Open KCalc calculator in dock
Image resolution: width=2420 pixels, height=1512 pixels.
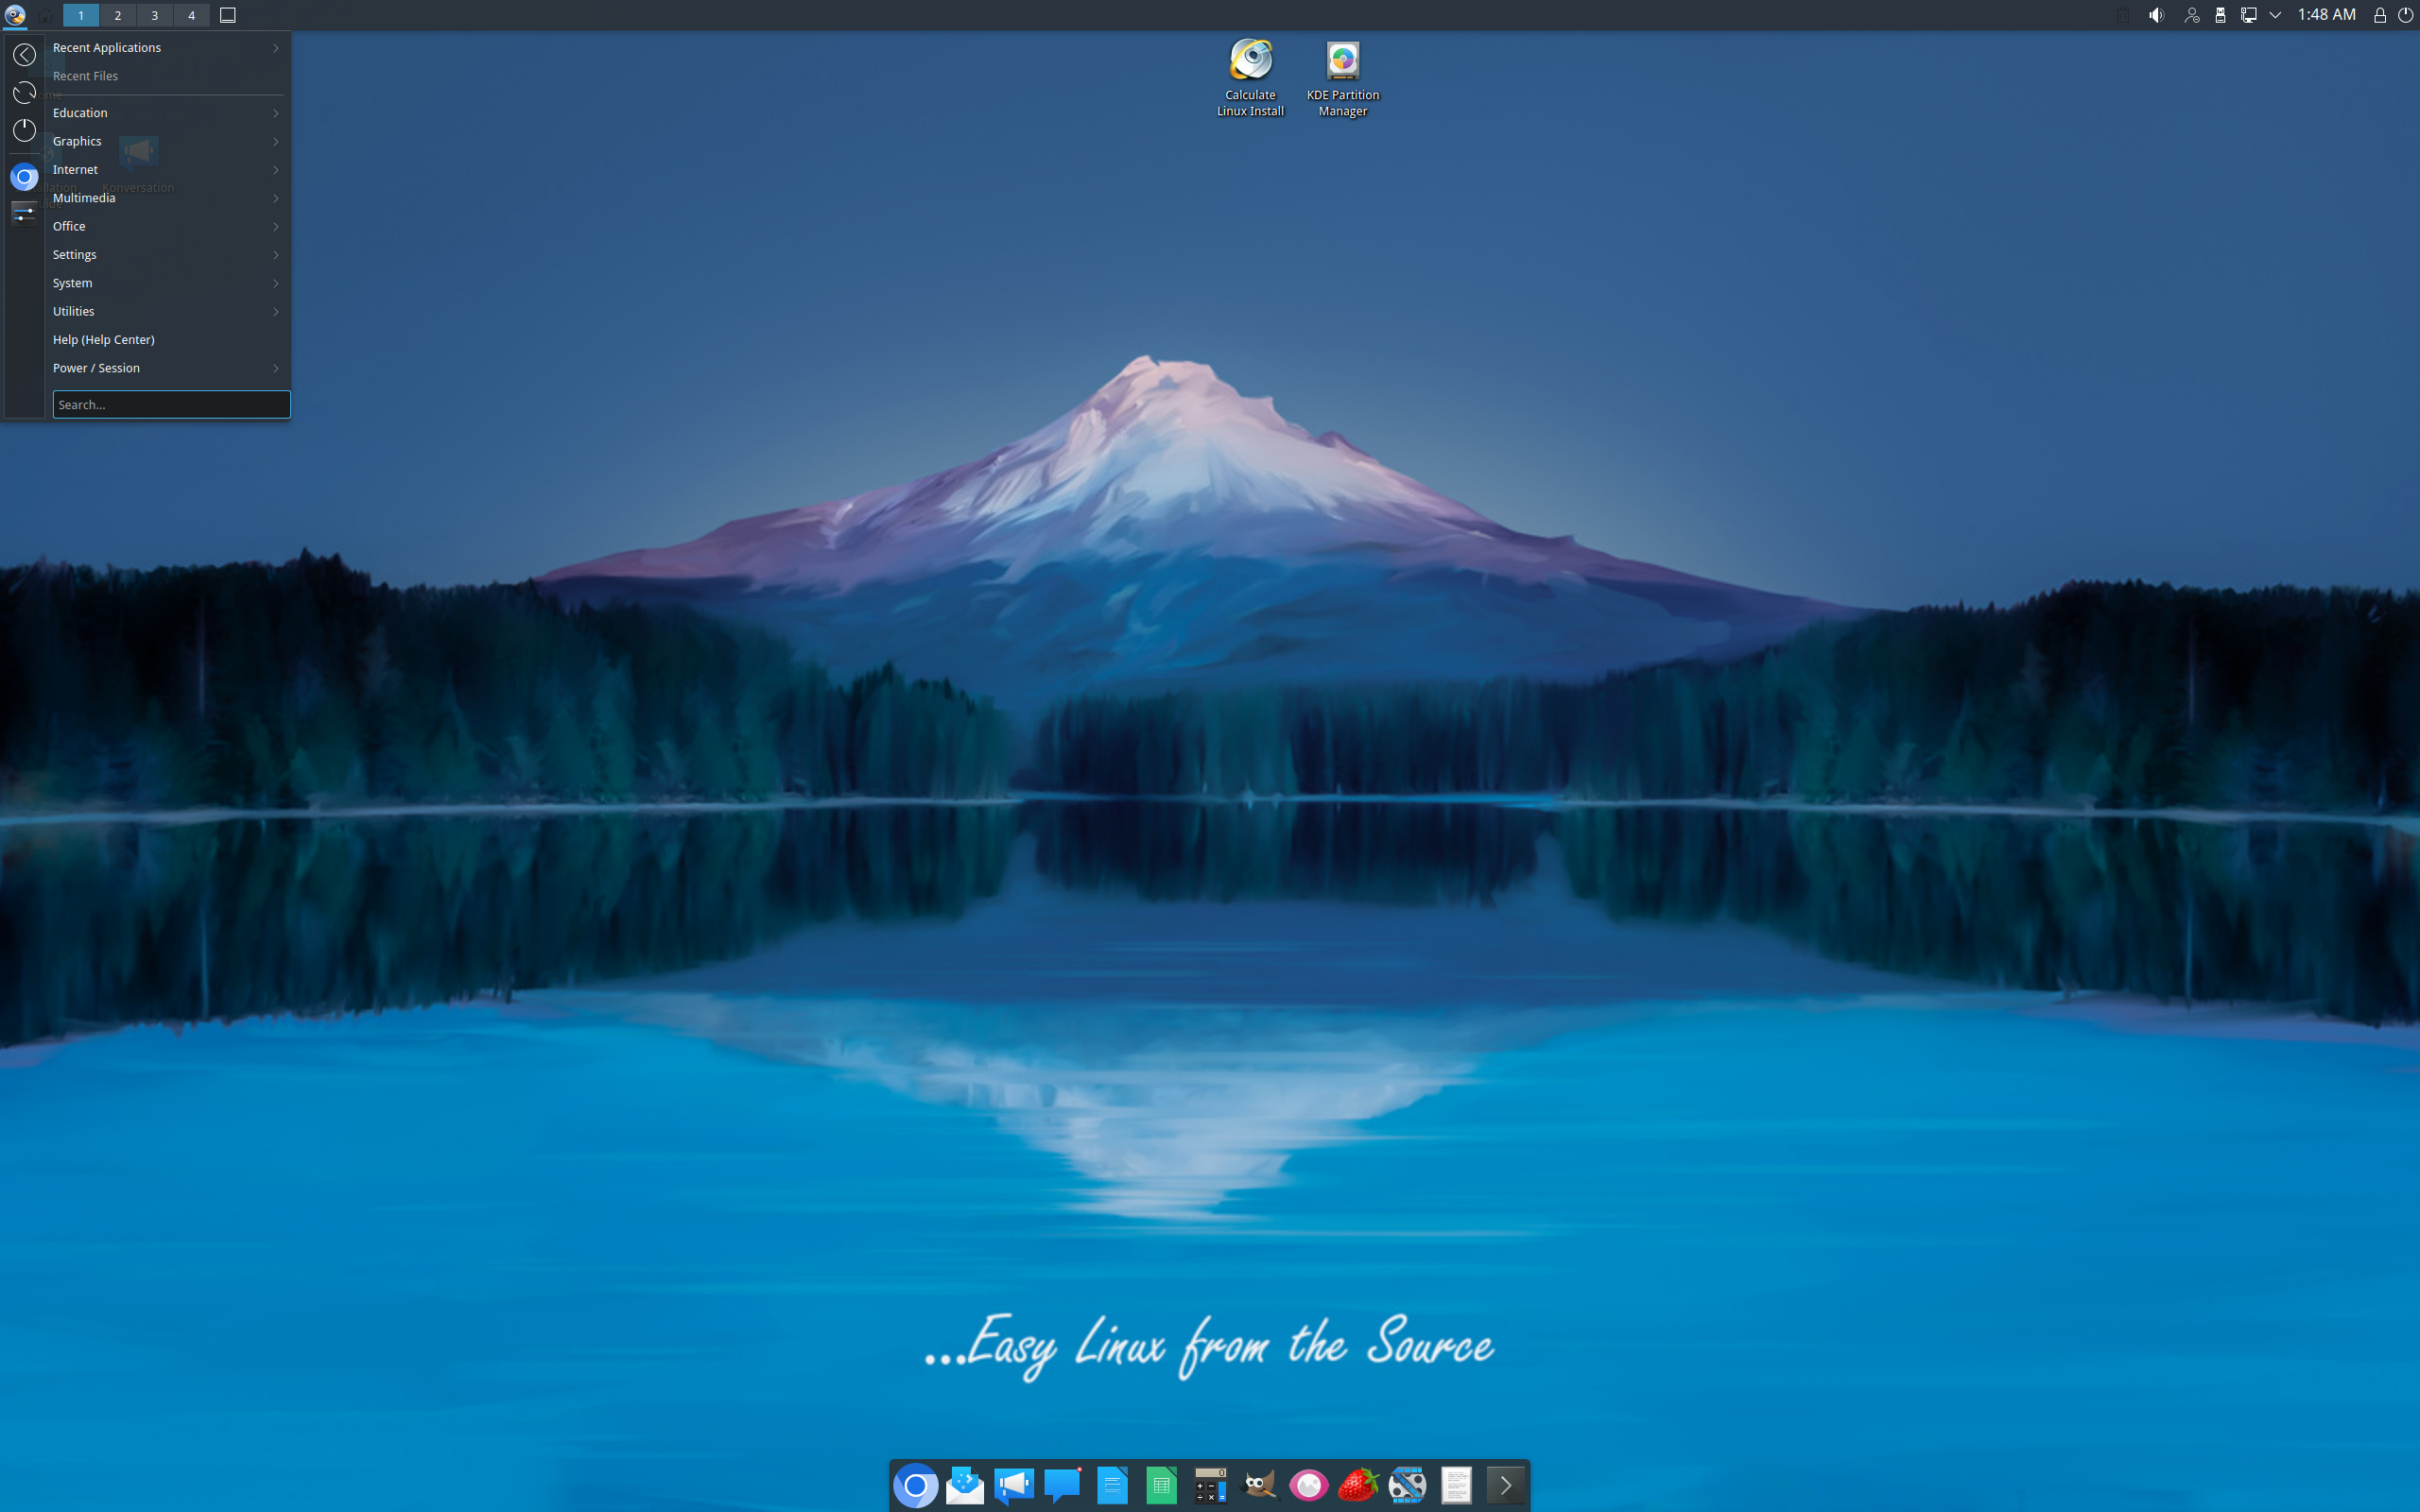point(1210,1485)
